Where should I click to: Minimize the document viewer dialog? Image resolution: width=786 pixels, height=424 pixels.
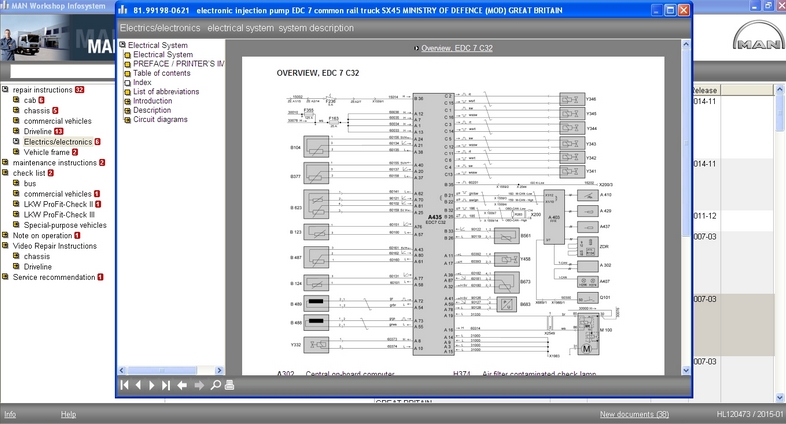point(657,10)
